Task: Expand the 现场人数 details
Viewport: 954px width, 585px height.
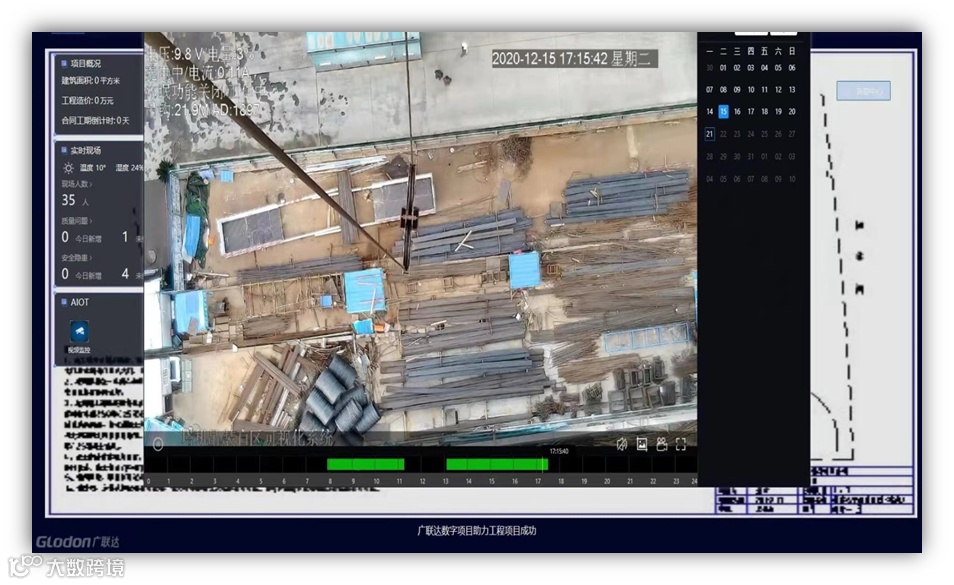Action: tap(77, 184)
